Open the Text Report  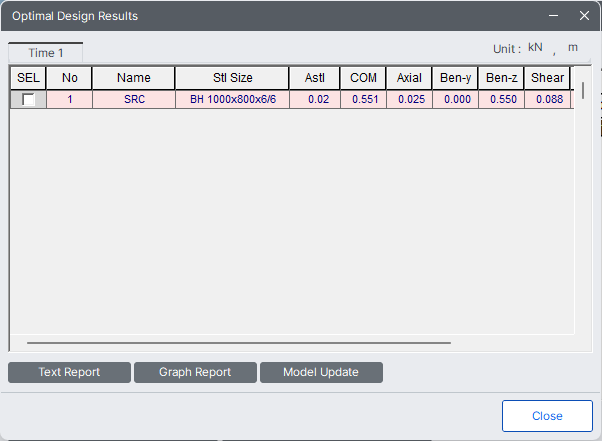click(x=69, y=372)
